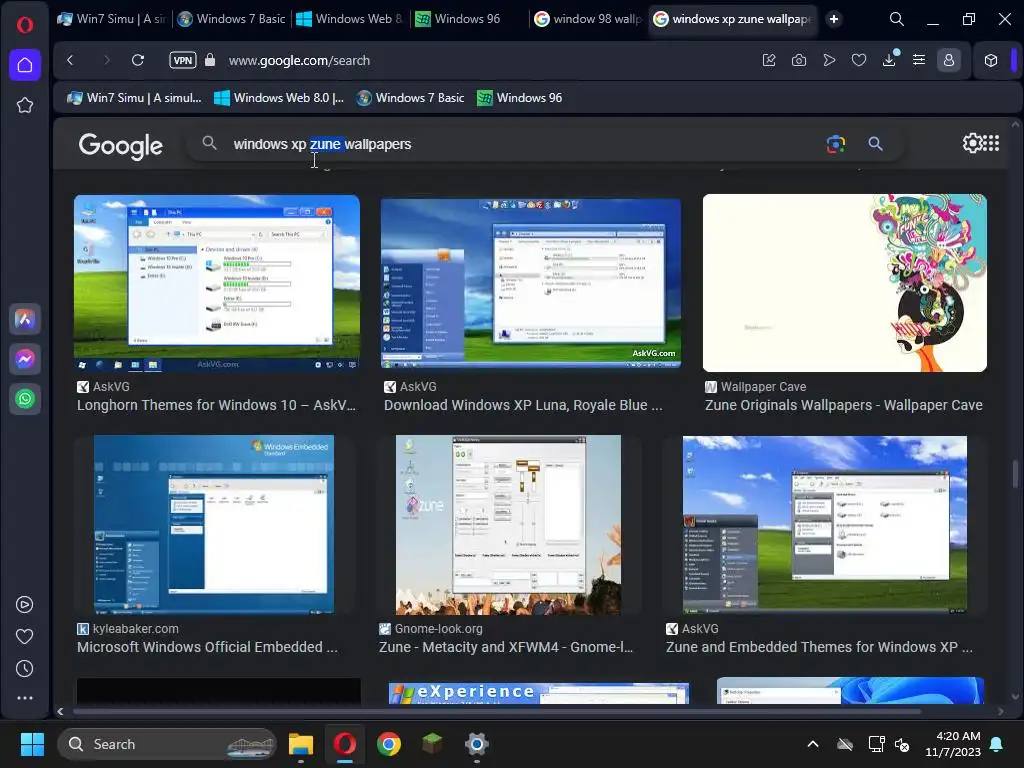Switch to Windows 7 Basic tab
Image resolution: width=1024 pixels, height=768 pixels.
click(232, 19)
